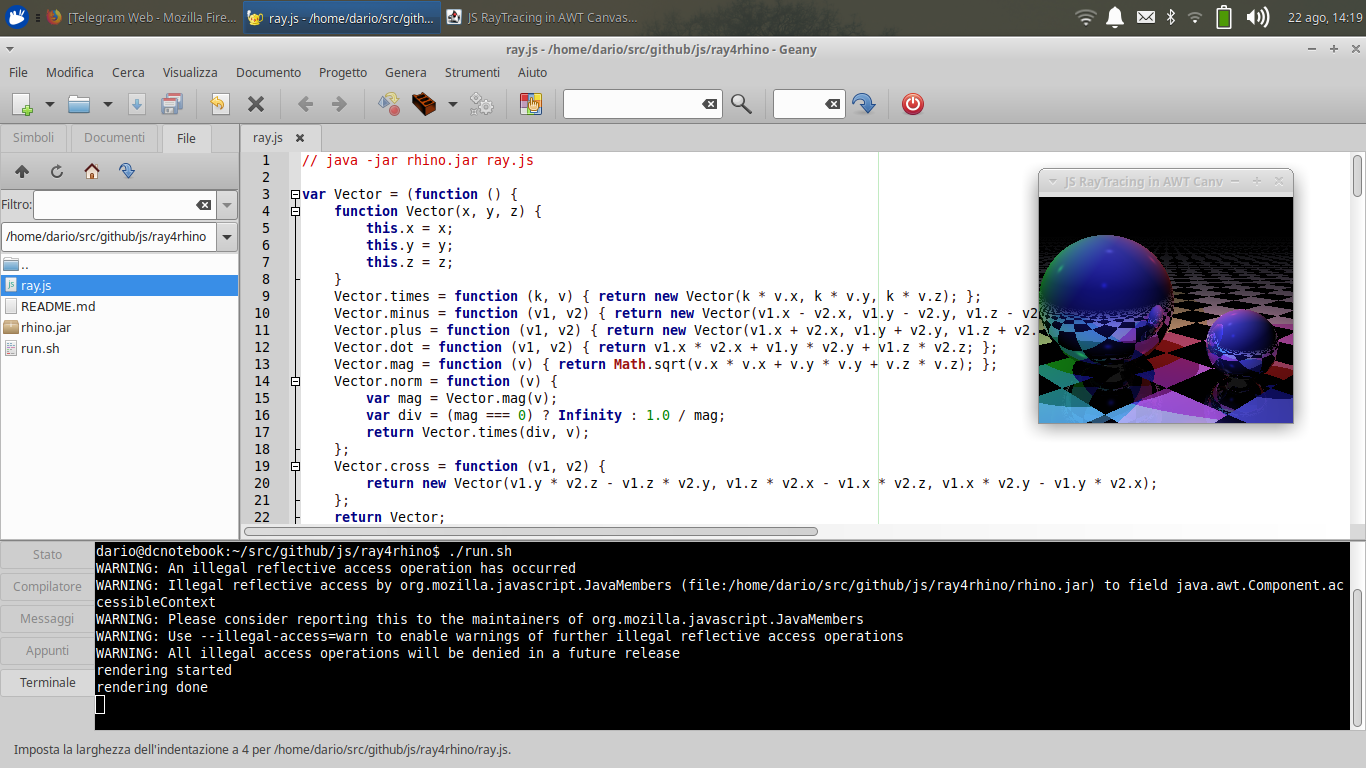Viewport: 1366px width, 768px height.
Task: Create a new file with toolbar icon
Action: 22,104
